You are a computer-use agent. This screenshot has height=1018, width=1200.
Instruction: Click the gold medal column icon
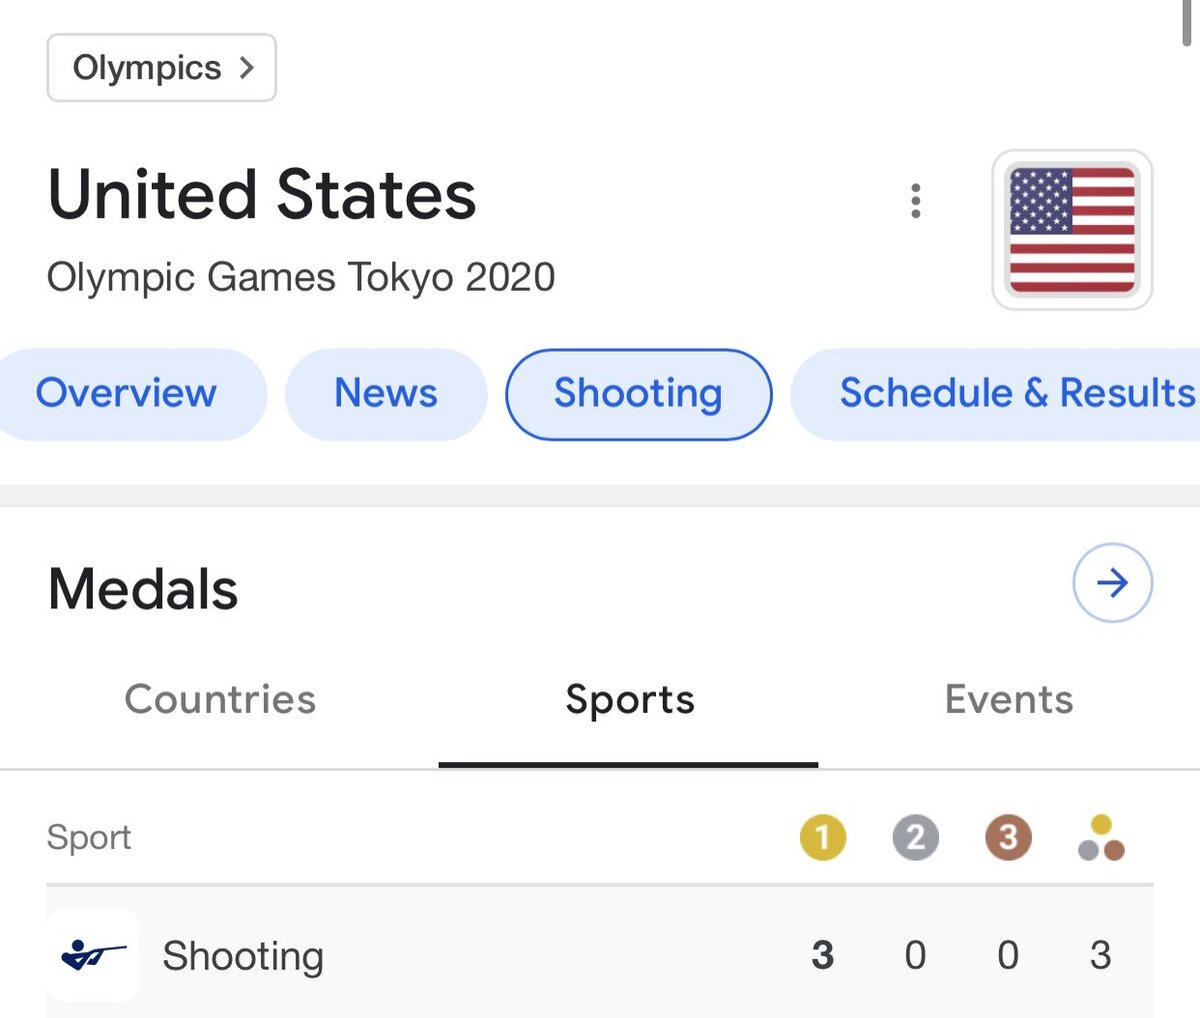pyautogui.click(x=822, y=837)
